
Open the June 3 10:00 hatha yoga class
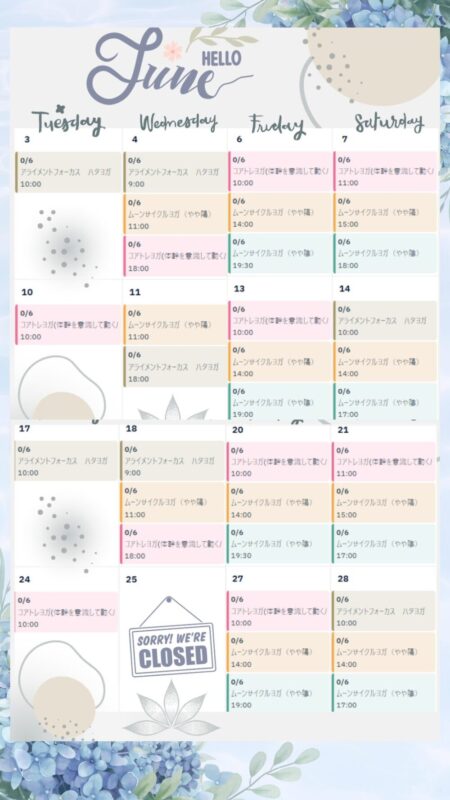[x=68, y=172]
